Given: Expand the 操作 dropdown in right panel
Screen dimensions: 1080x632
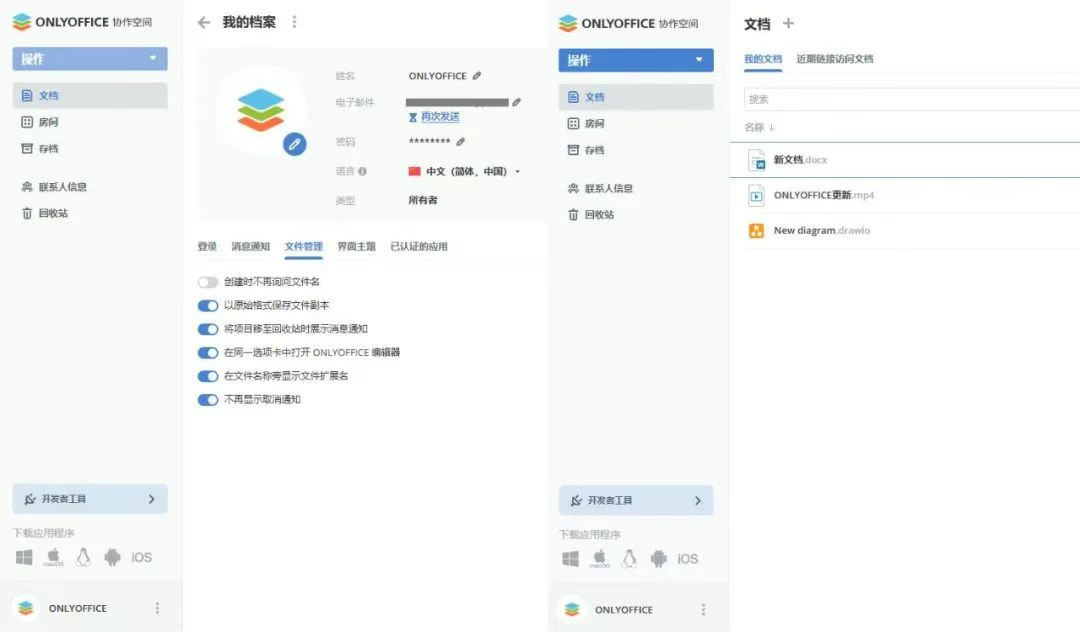Looking at the screenshot, I should (636, 60).
